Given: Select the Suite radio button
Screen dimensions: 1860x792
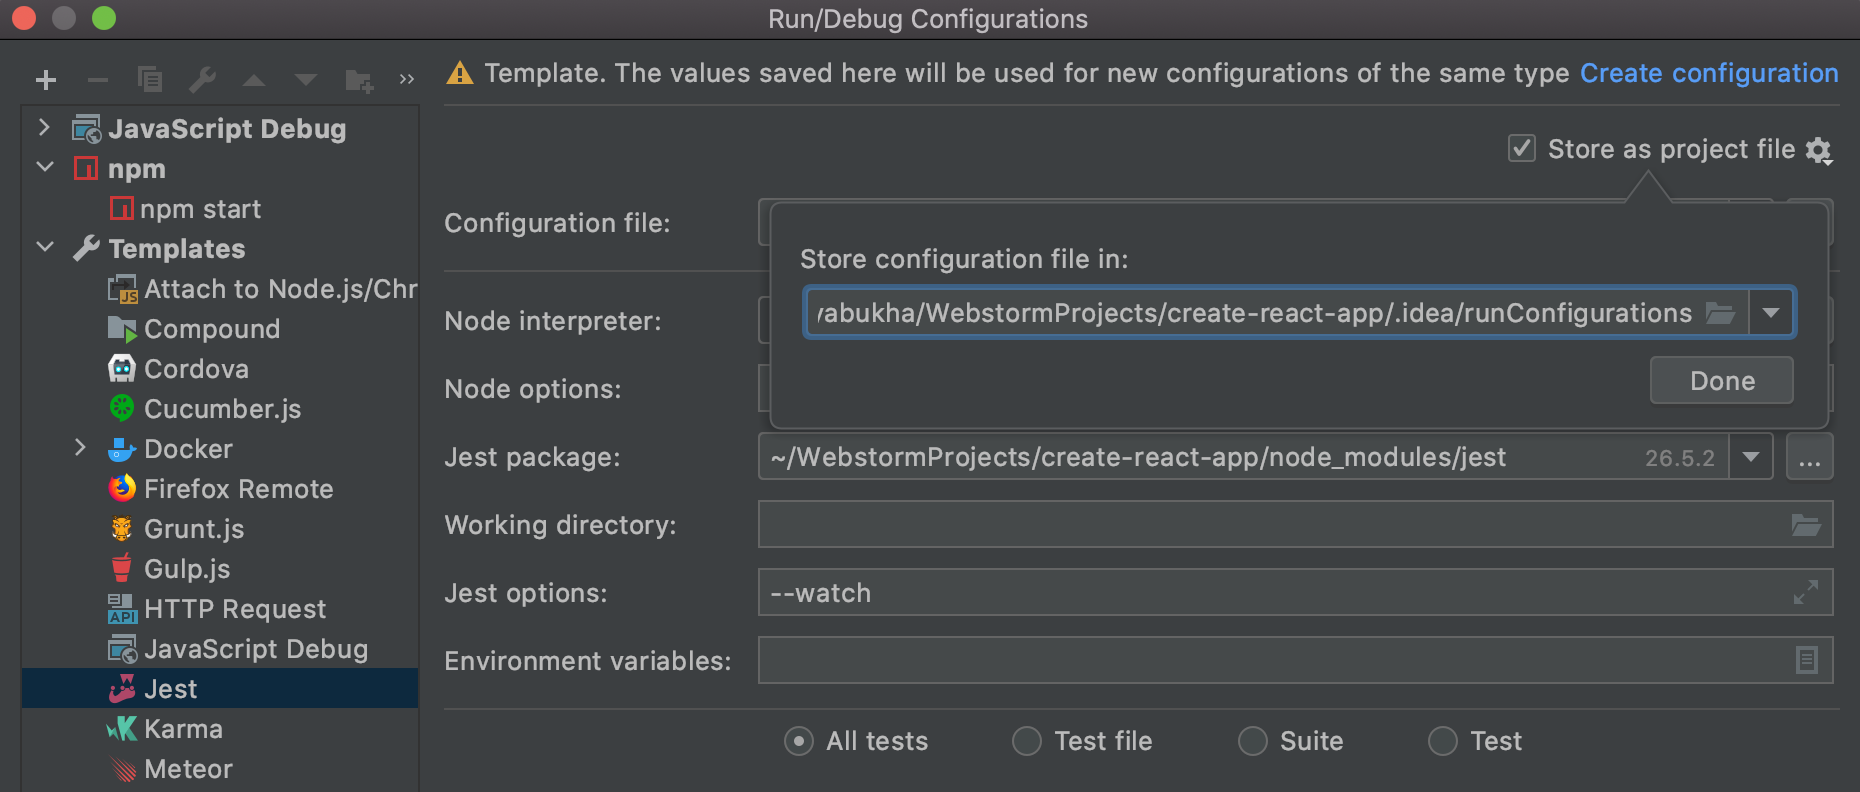Looking at the screenshot, I should point(1253,741).
